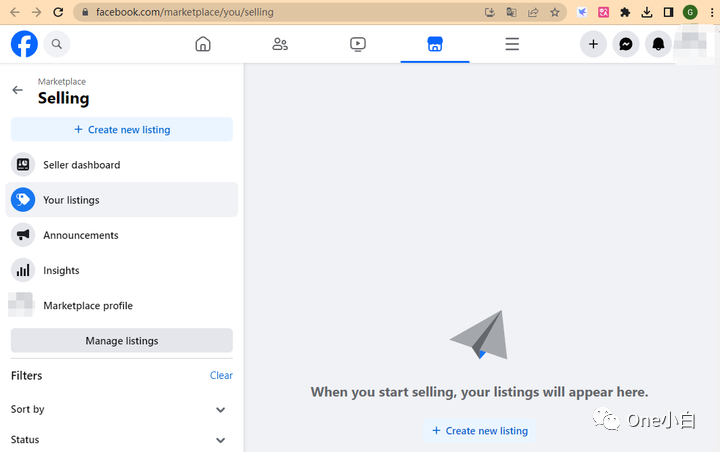Open the Facebook logo home link
Image resolution: width=720 pixels, height=452 pixels.
[24, 44]
